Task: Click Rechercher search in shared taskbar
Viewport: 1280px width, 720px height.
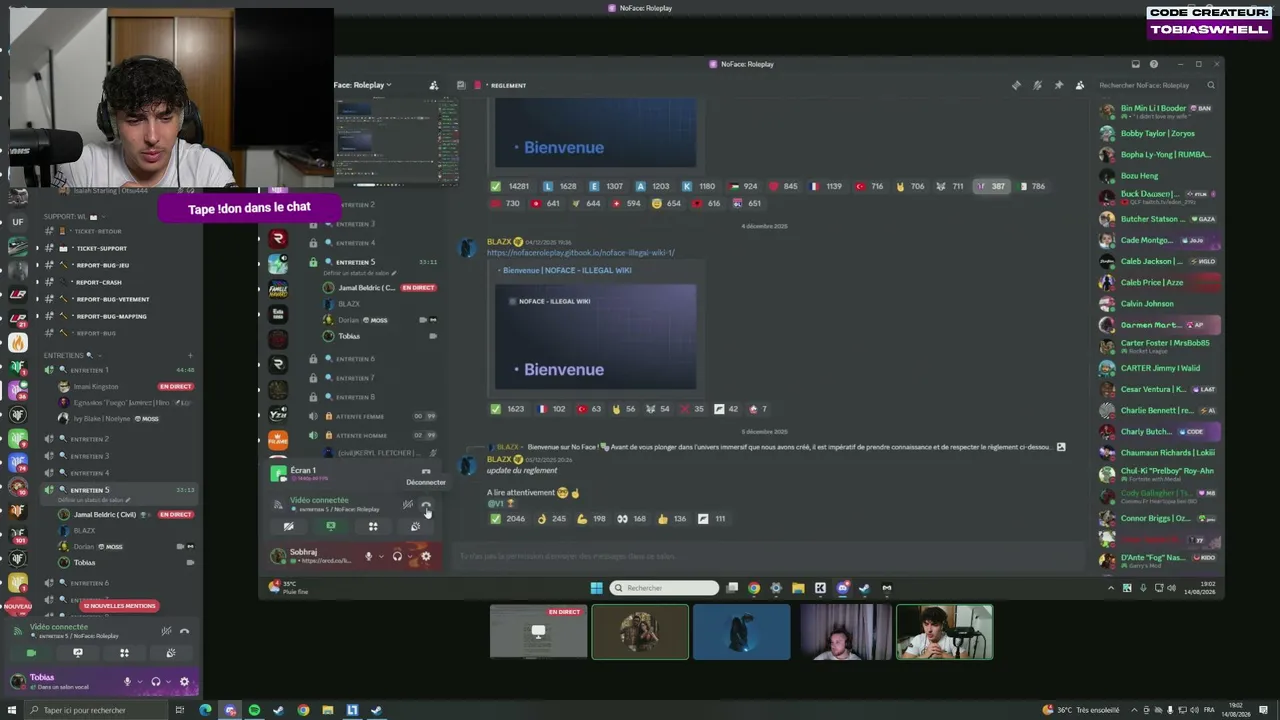Action: click(x=664, y=588)
